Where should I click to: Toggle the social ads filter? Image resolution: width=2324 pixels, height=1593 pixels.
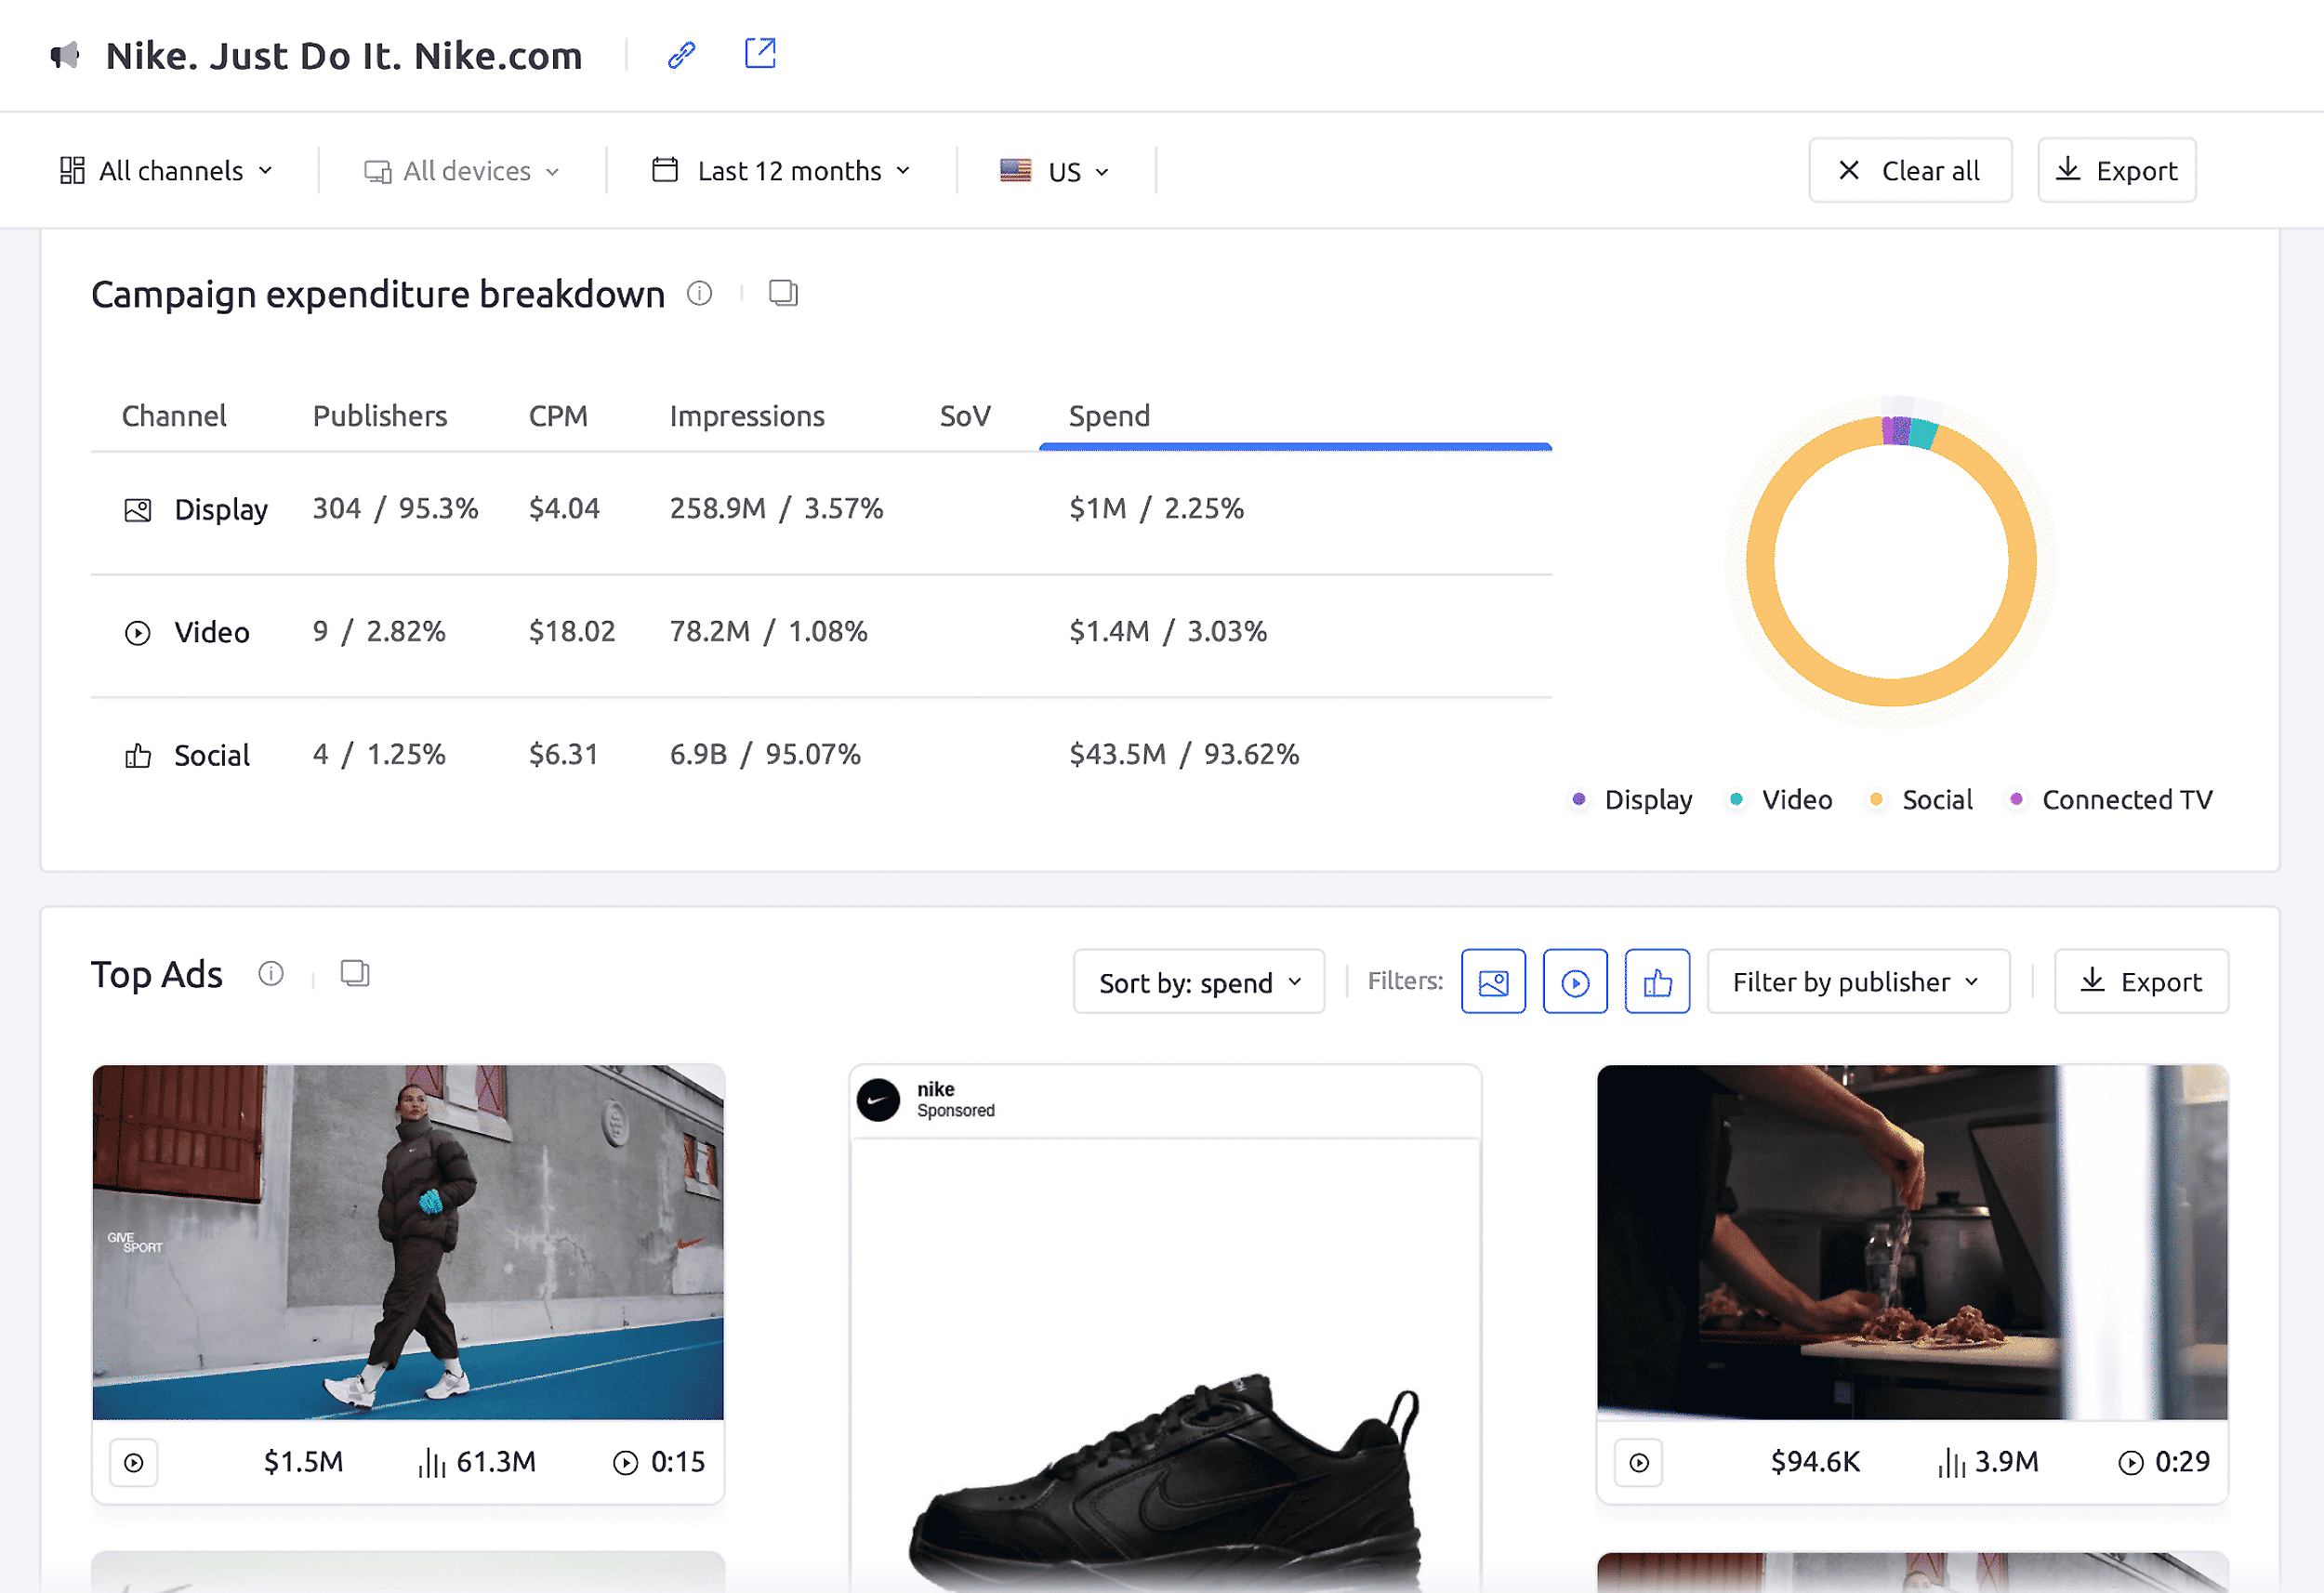(x=1657, y=981)
